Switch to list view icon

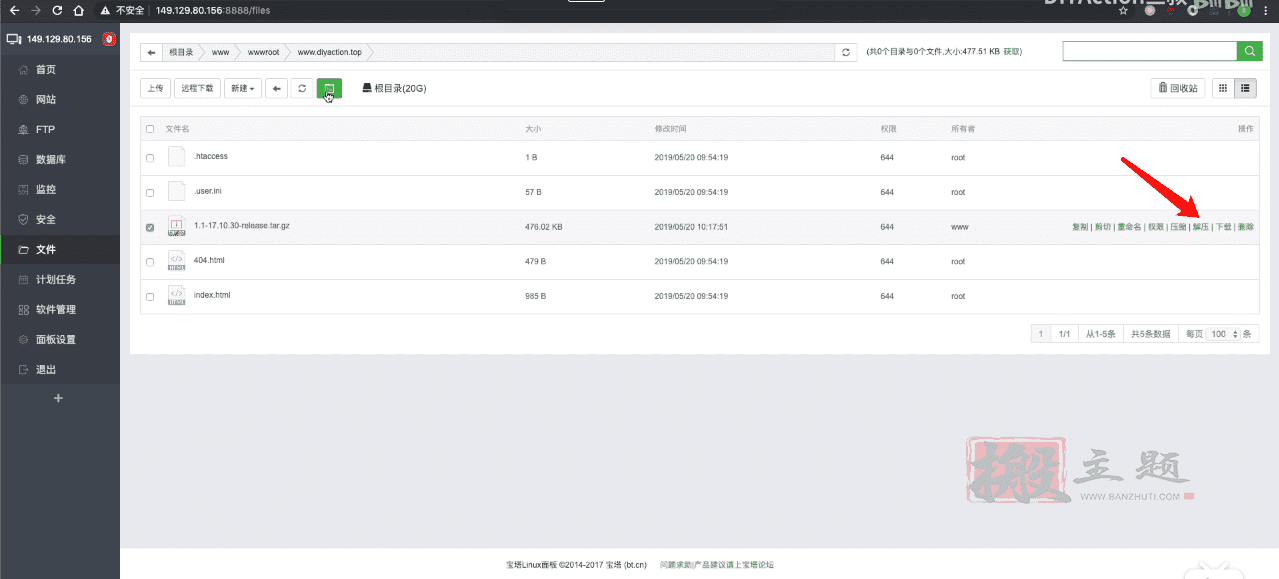(x=1245, y=88)
